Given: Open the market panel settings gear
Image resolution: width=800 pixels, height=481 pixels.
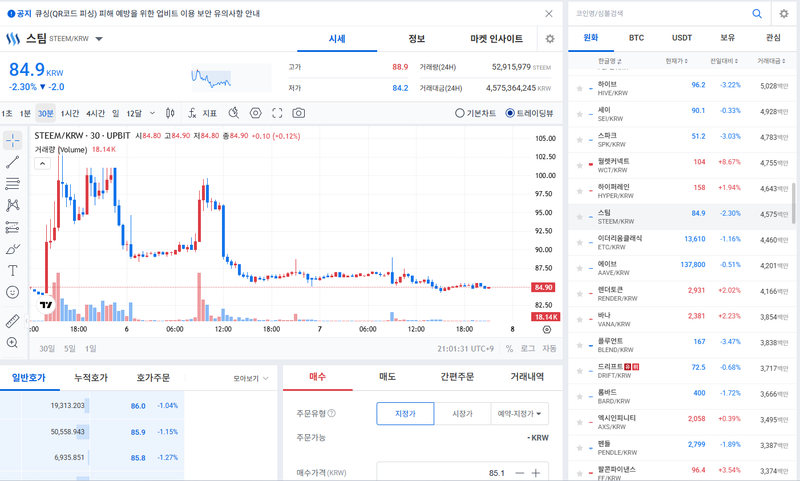Looking at the screenshot, I should coord(549,39).
